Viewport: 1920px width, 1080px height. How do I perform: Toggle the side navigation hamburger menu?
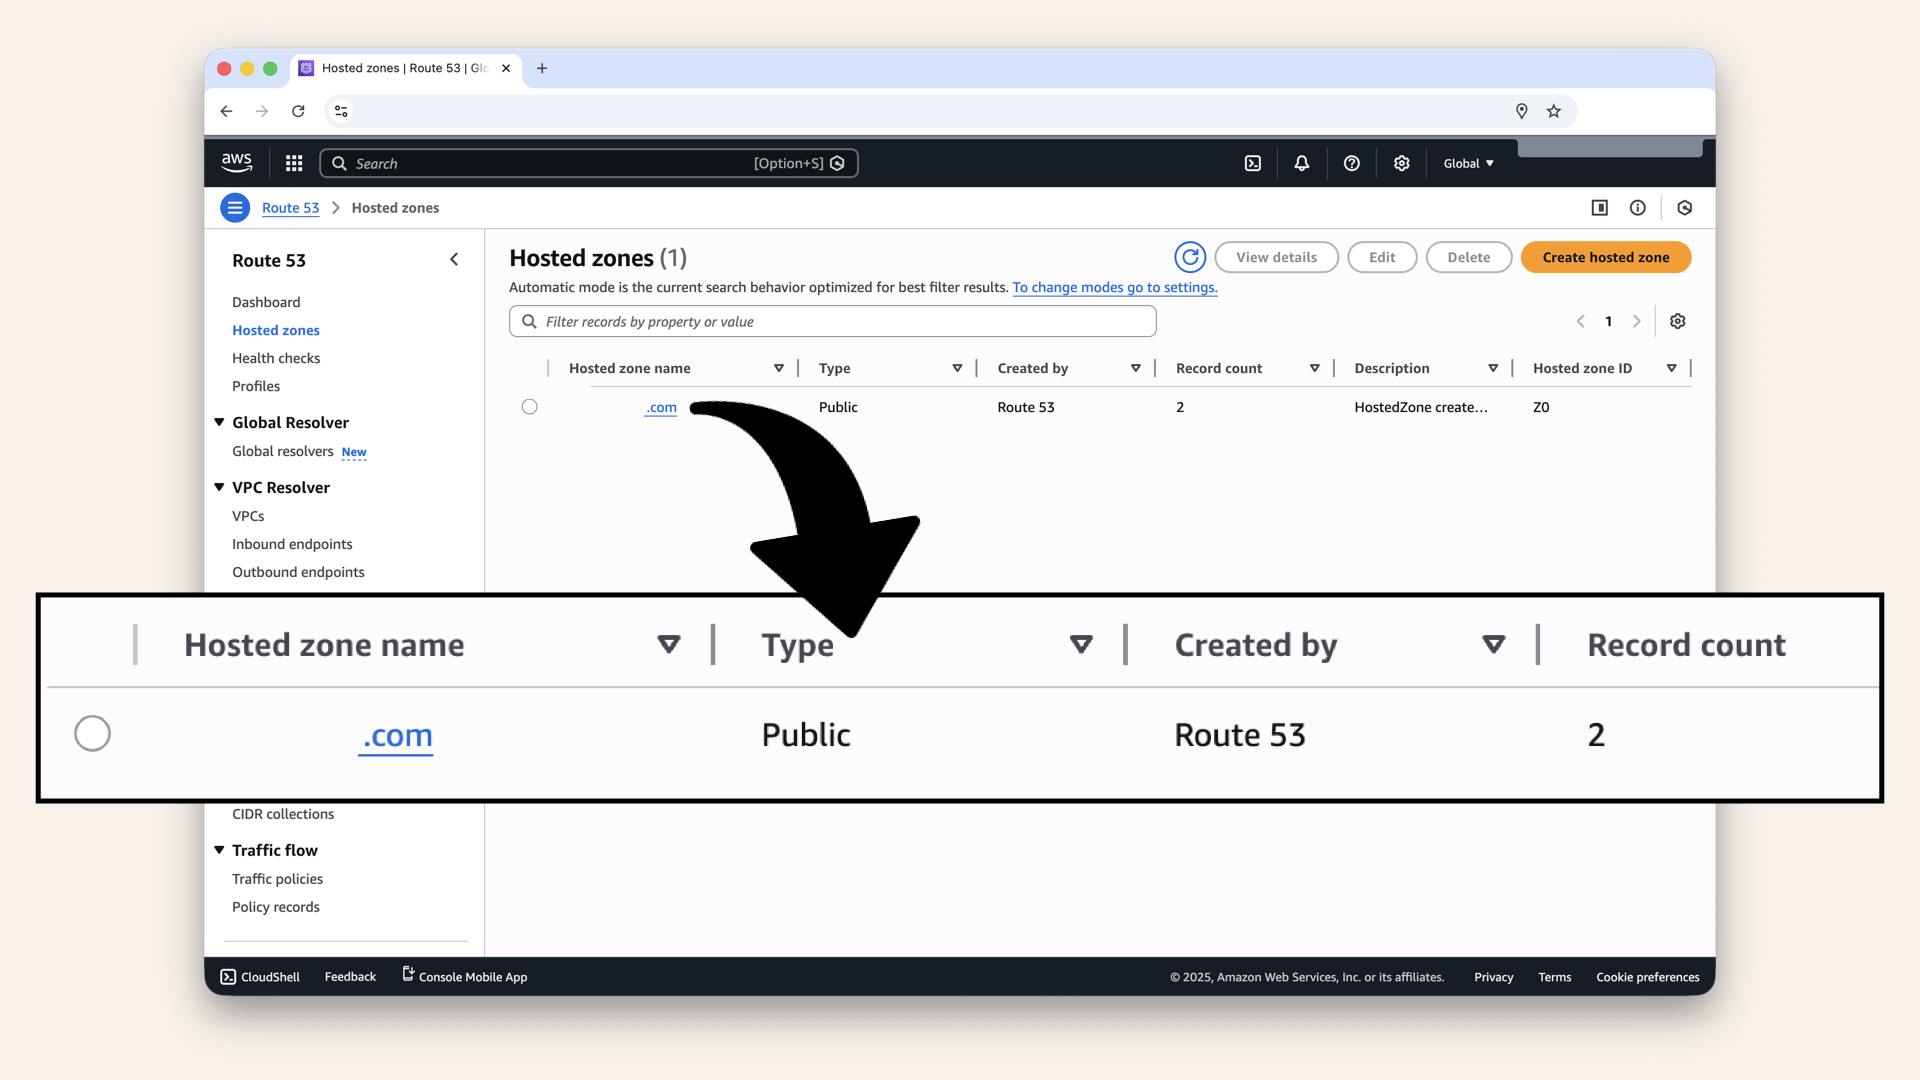click(235, 208)
